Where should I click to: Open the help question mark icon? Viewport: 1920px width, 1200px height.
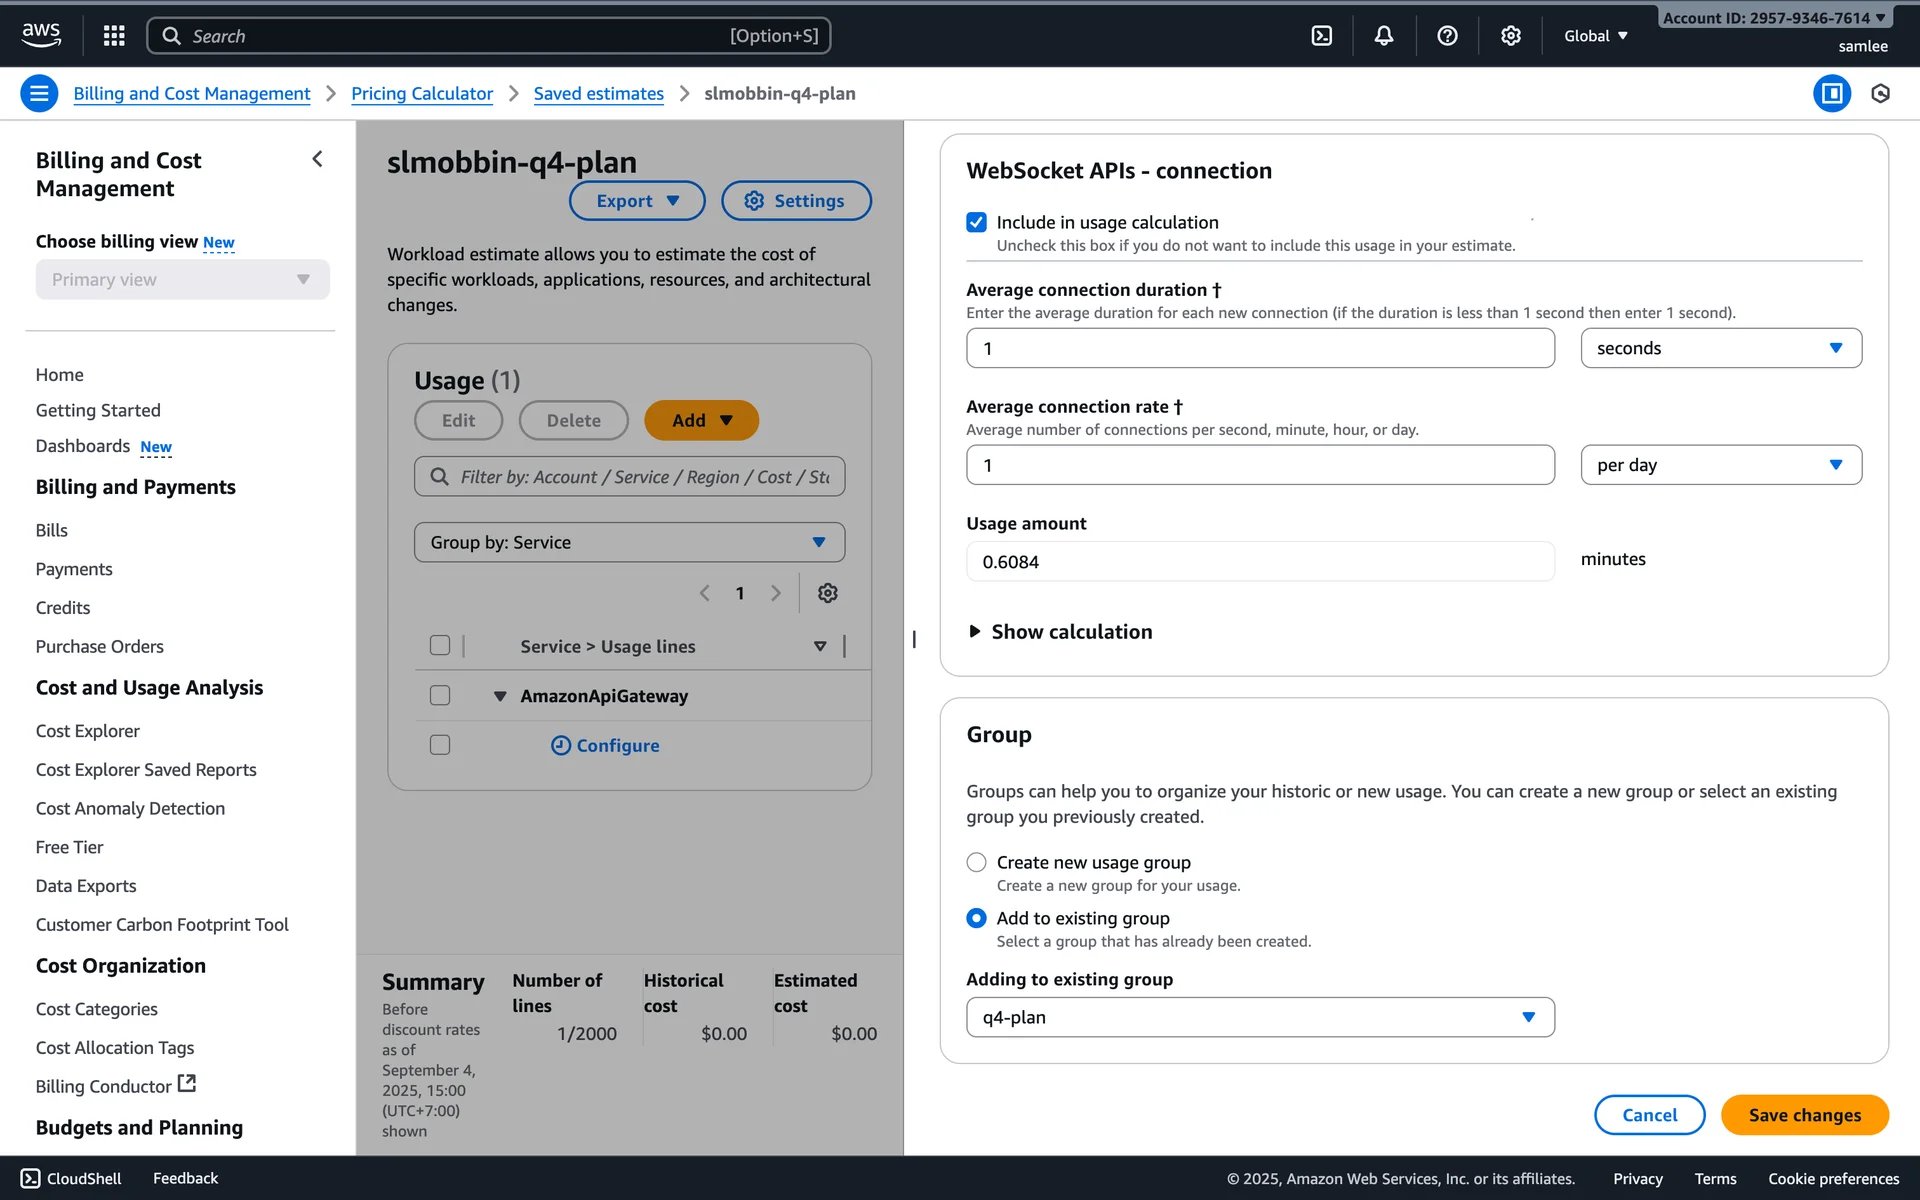tap(1447, 36)
